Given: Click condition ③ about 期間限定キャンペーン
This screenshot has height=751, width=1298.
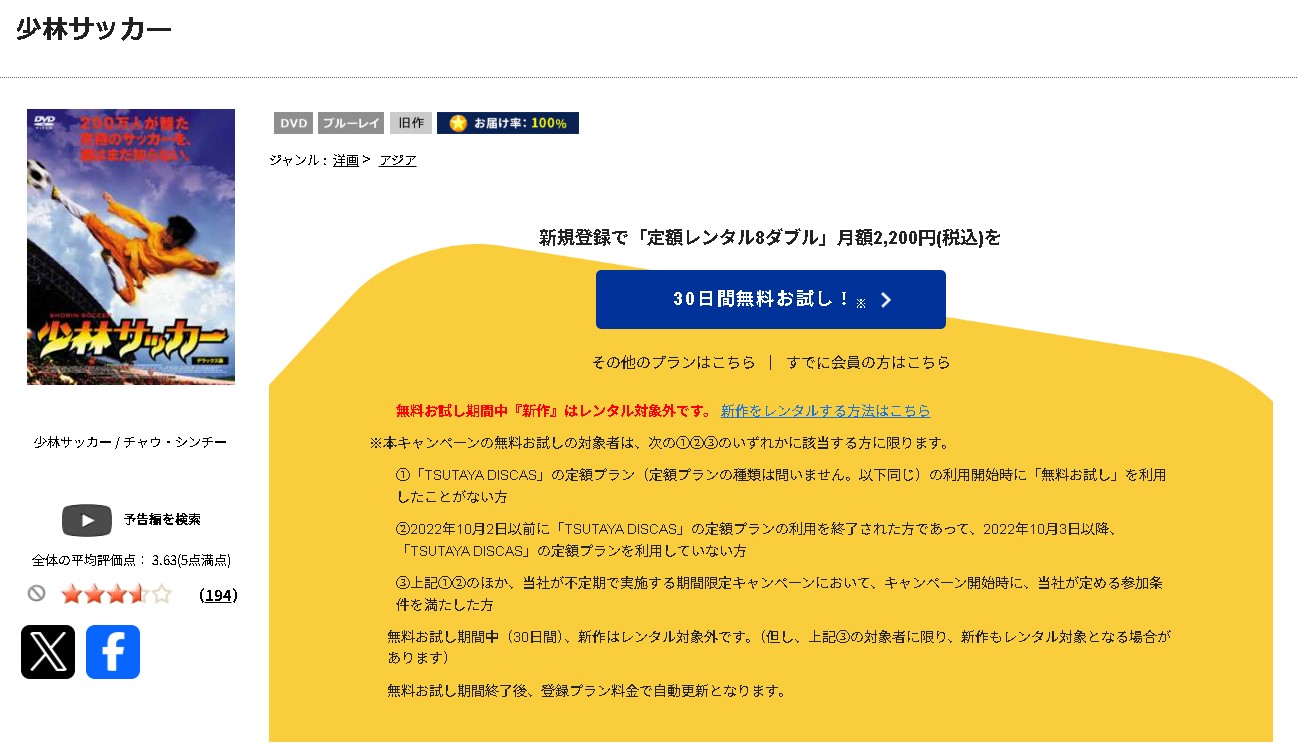Looking at the screenshot, I should click(779, 594).
